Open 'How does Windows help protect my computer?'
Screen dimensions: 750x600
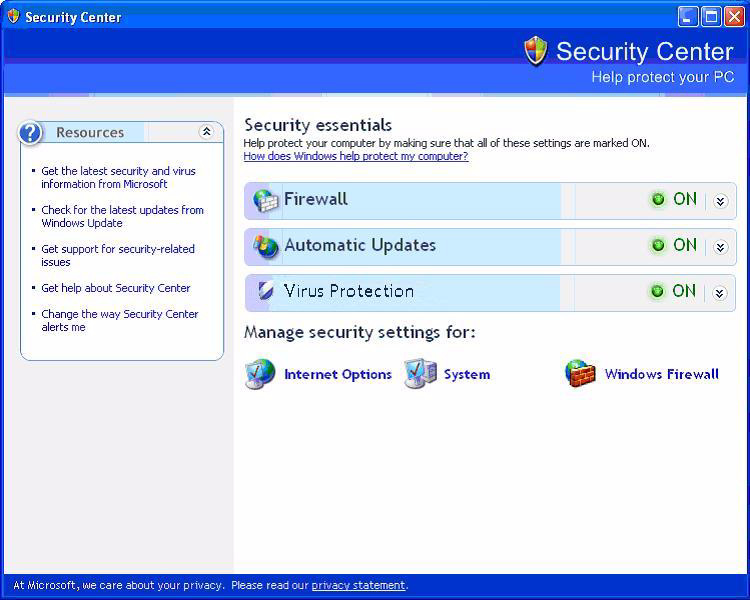click(356, 156)
